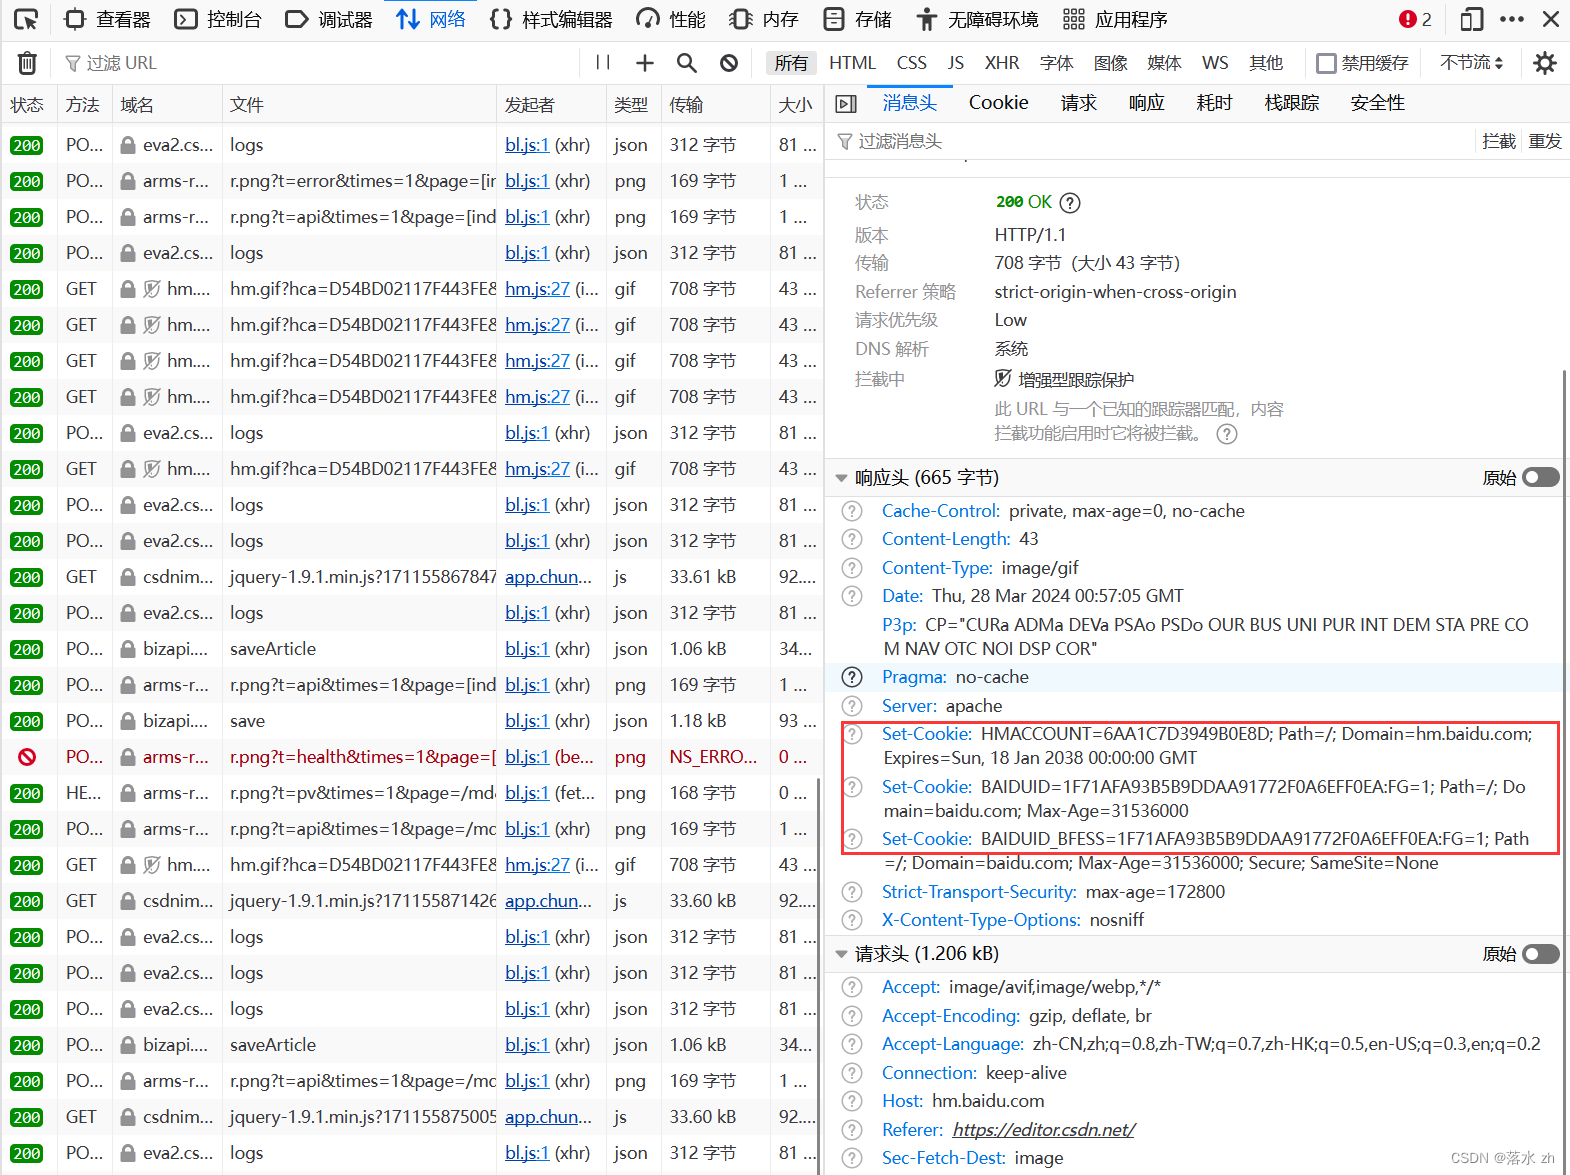Filter requests by XHR

click(x=1002, y=63)
